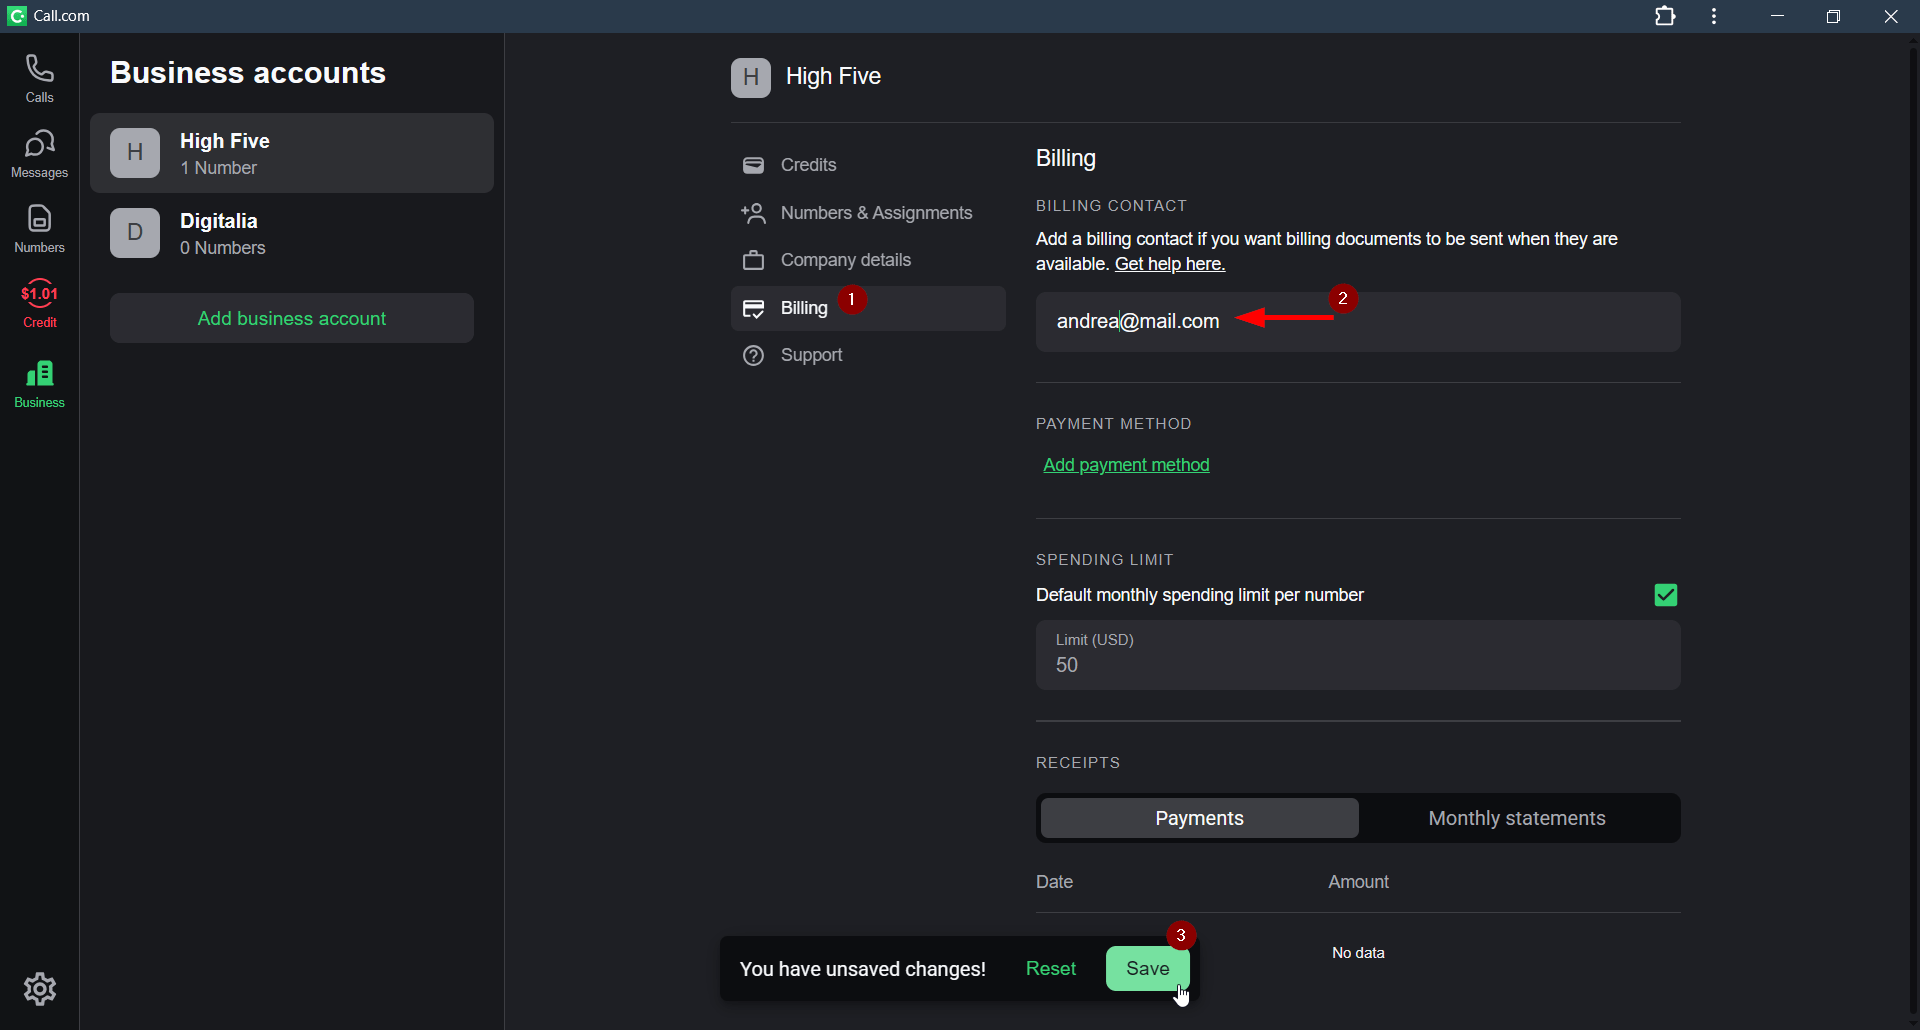Uncheck default monthly spending limit checkbox
The height and width of the screenshot is (1030, 1920).
click(1665, 595)
